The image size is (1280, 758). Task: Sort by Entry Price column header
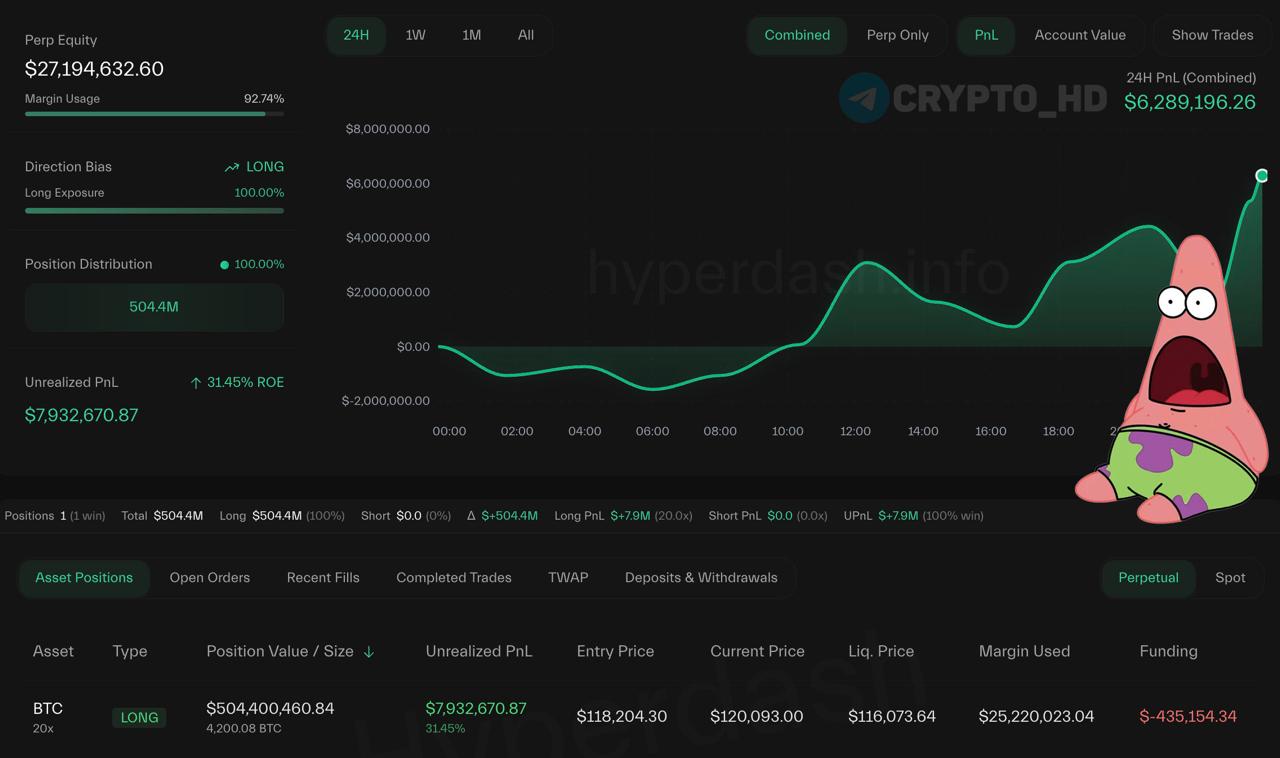pyautogui.click(x=615, y=651)
